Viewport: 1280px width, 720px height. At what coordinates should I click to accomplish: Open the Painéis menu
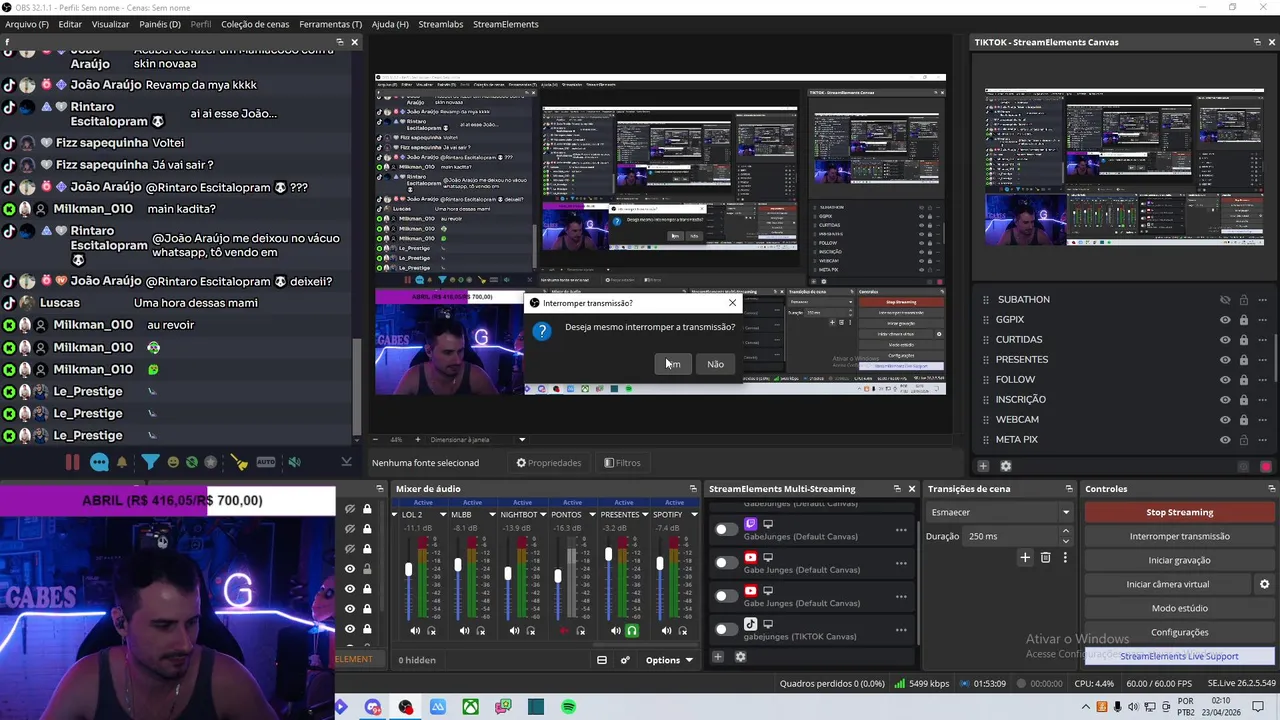click(x=160, y=24)
